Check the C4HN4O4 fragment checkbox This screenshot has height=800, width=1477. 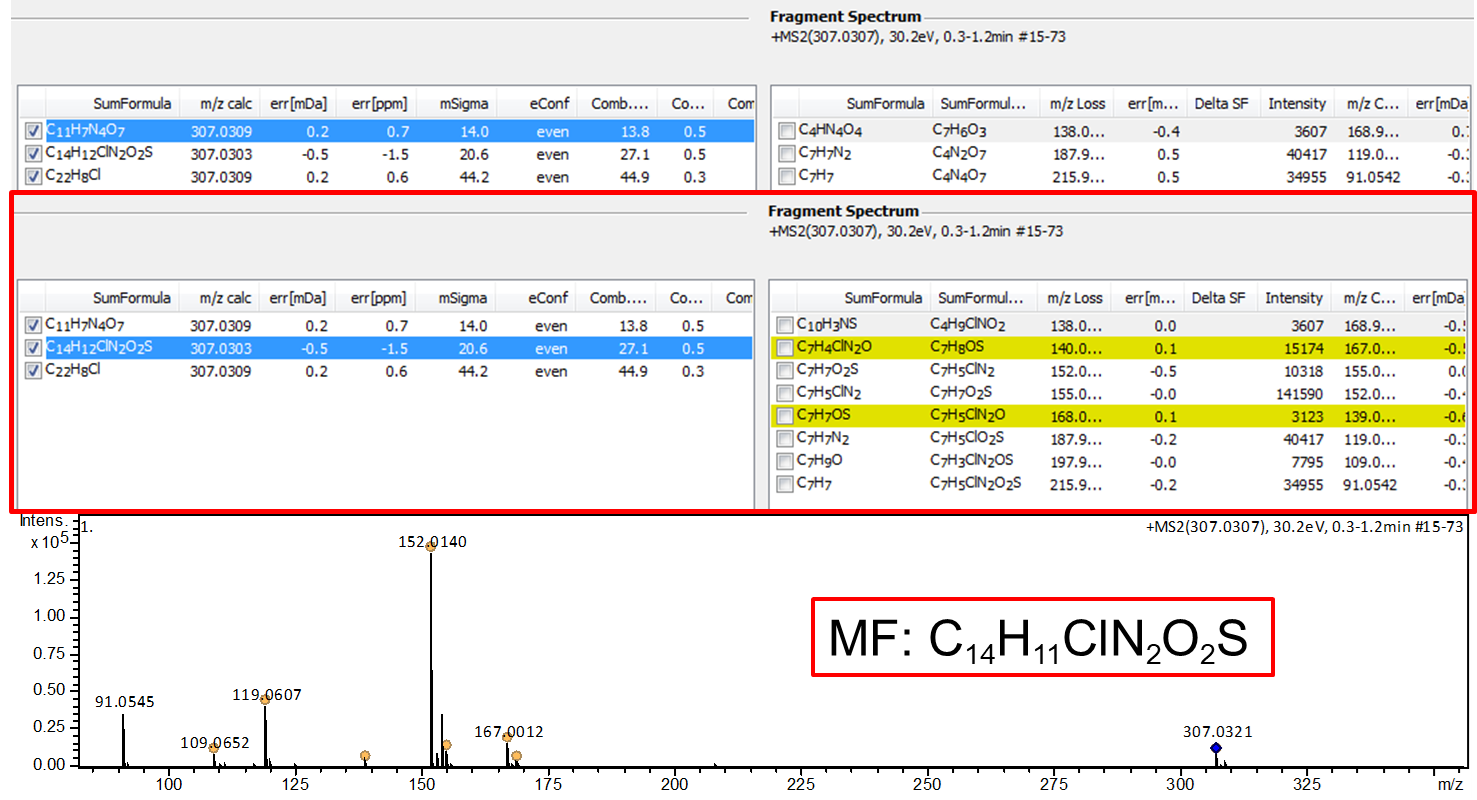coord(785,131)
